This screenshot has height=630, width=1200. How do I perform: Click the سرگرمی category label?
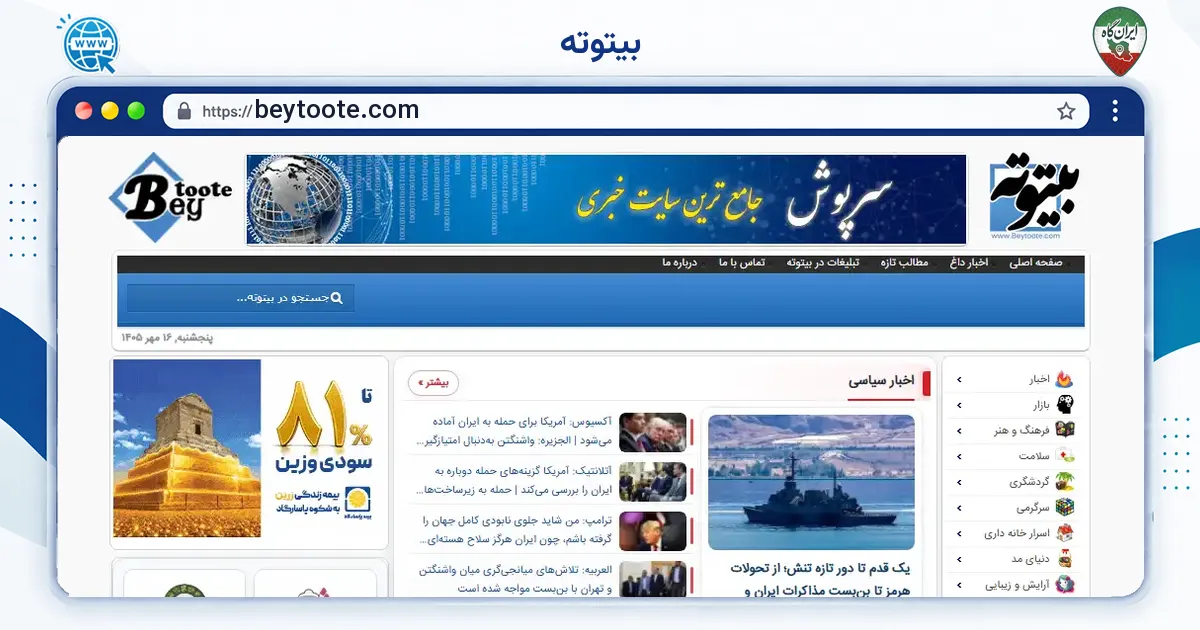[x=1033, y=509]
